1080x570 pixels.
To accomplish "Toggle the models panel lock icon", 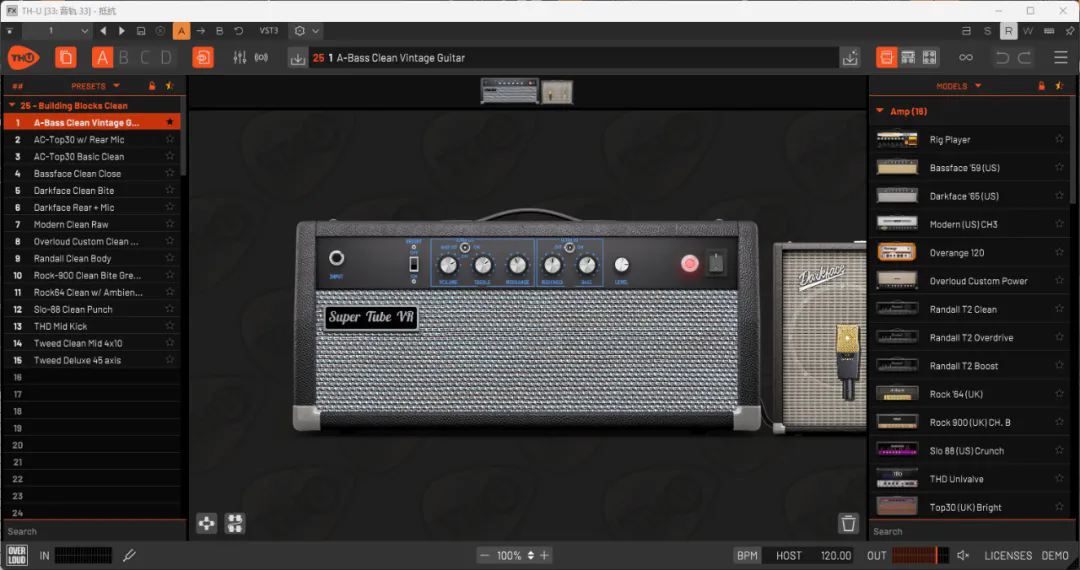I will 1041,86.
